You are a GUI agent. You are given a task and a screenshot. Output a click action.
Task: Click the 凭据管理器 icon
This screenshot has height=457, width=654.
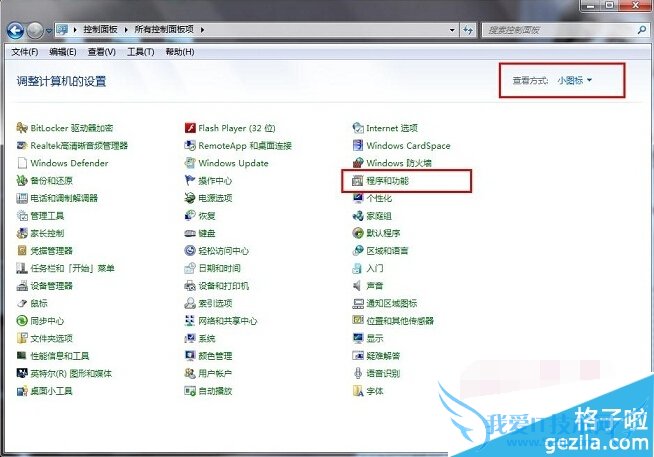click(x=22, y=250)
